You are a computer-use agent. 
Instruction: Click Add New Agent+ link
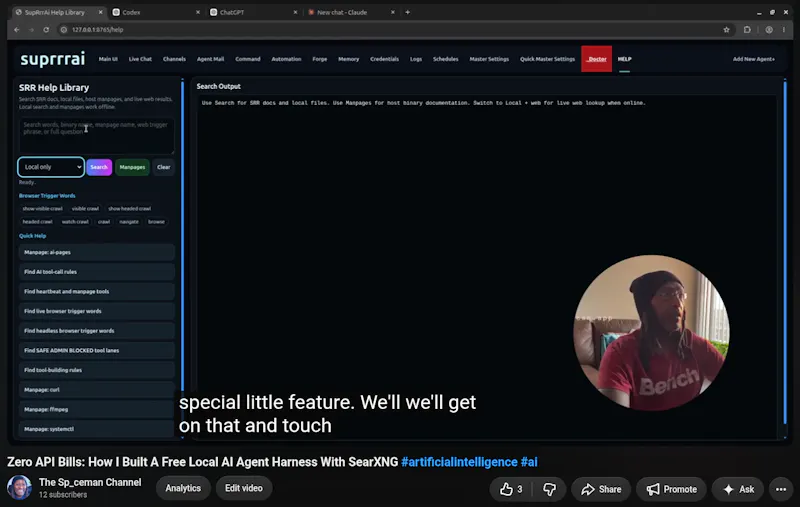point(754,59)
